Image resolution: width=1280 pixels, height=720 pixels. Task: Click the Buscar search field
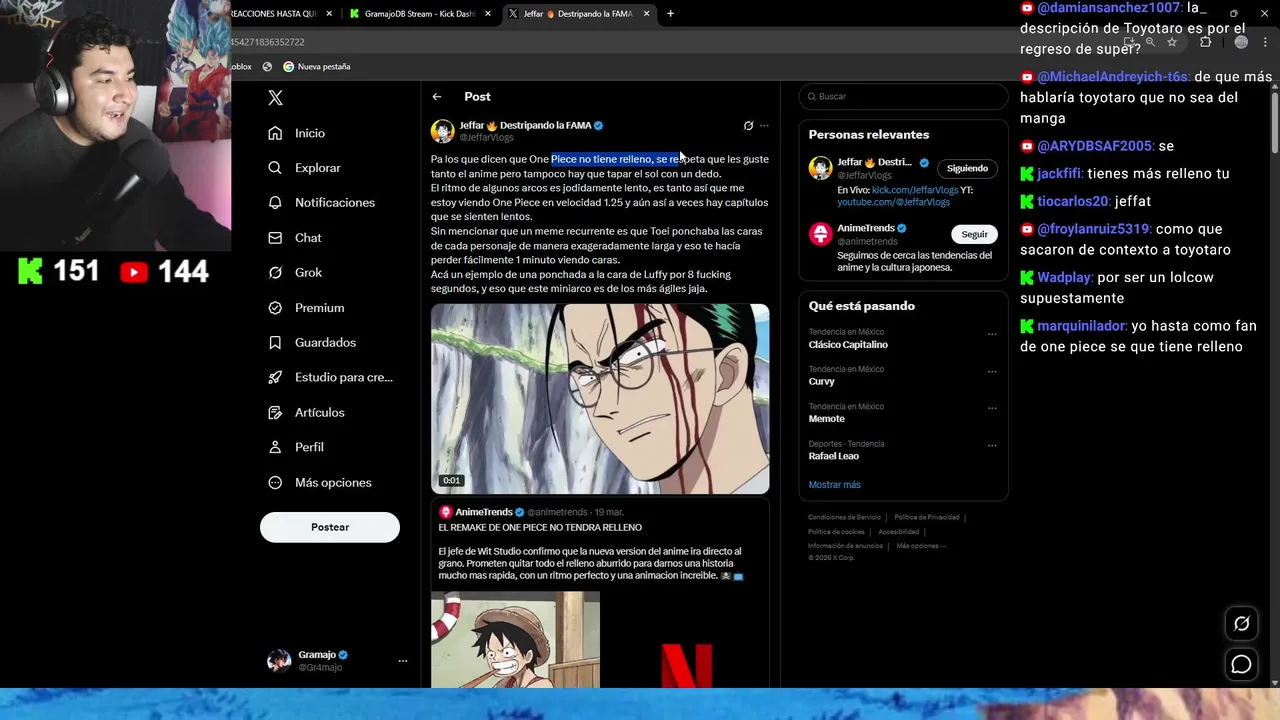[903, 96]
